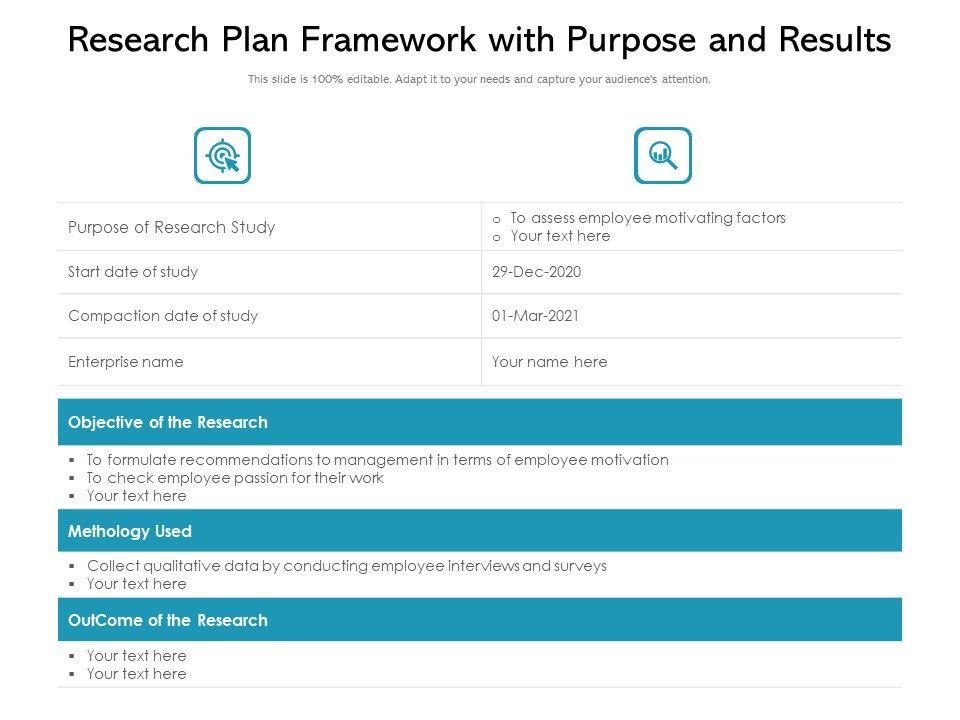
Task: Click the employee passion bullet line
Action: (235, 478)
